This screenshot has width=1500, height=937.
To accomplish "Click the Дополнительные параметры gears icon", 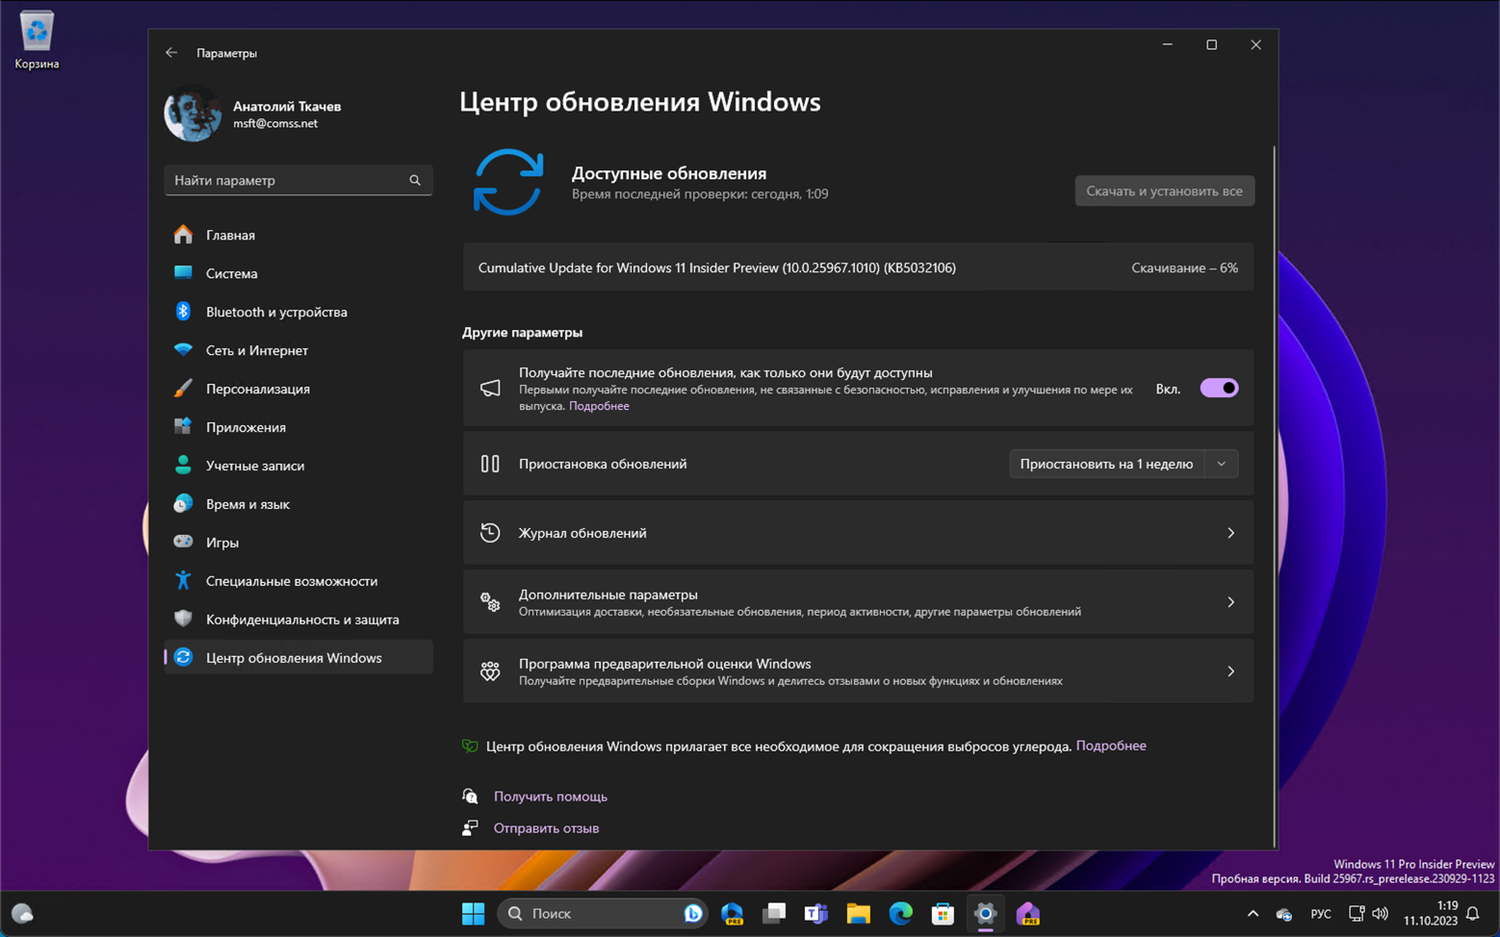I will pos(490,602).
